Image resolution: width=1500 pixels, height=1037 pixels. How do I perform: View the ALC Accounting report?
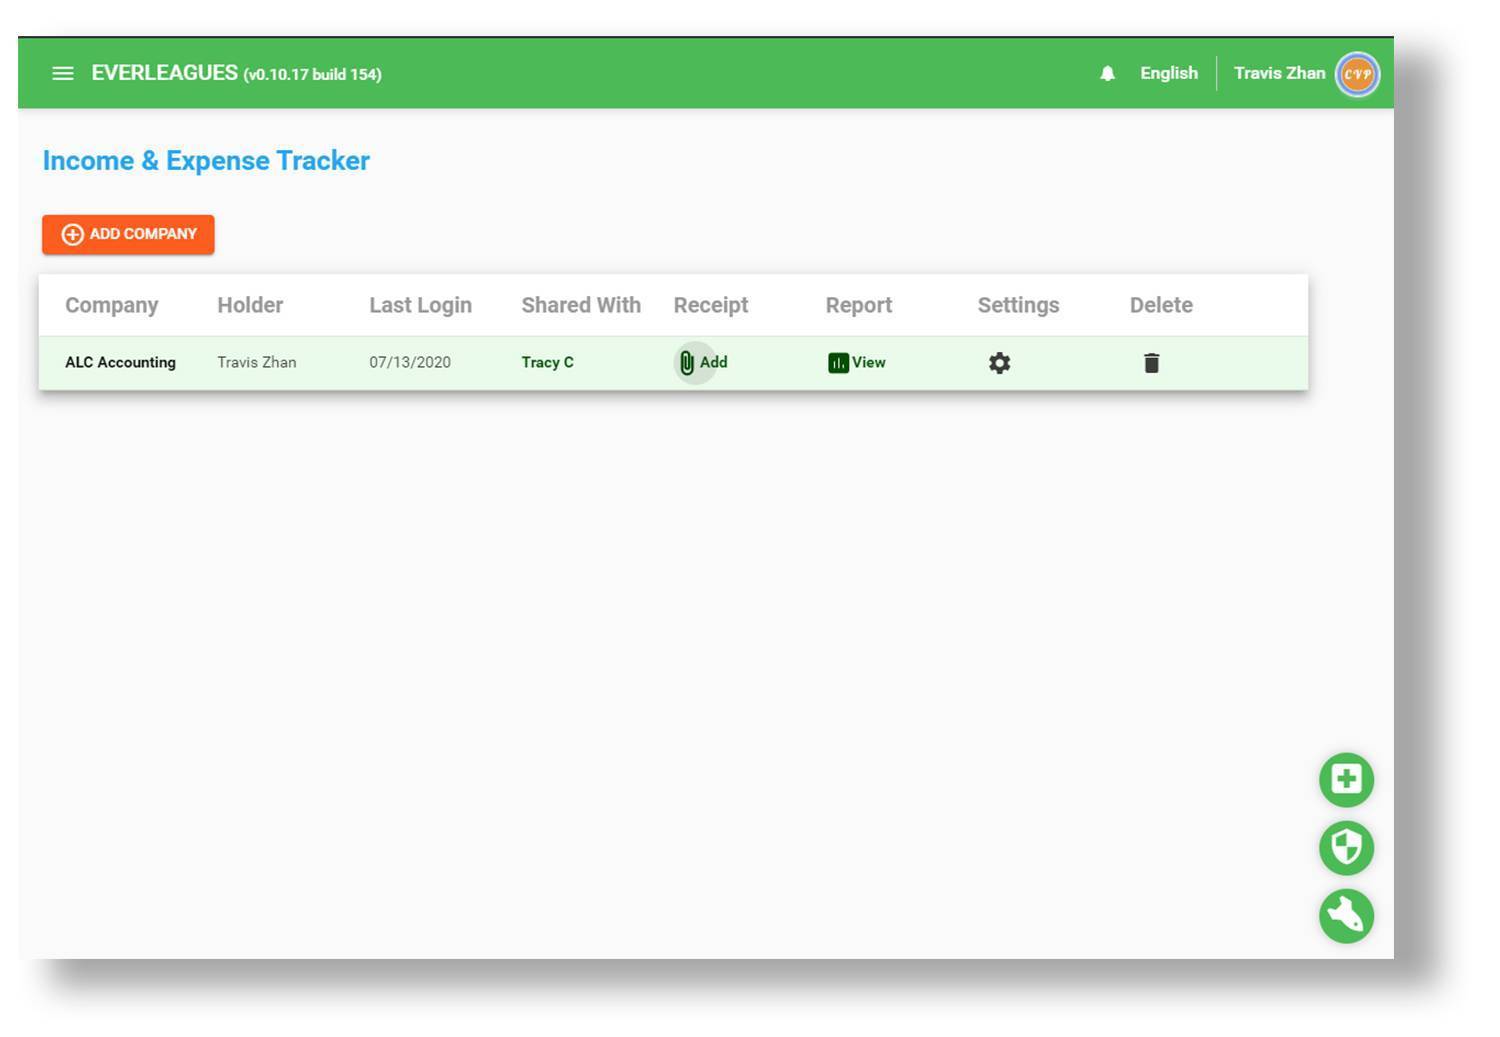point(857,362)
